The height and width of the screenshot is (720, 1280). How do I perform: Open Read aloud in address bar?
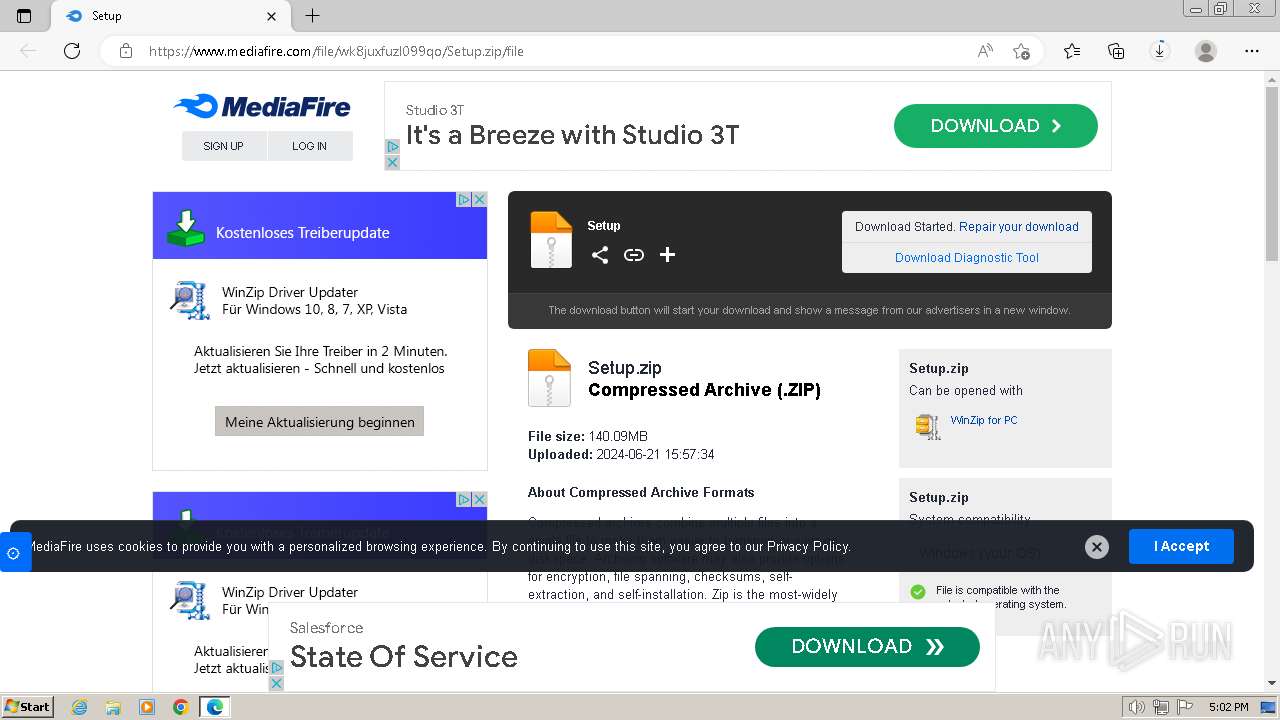985,51
